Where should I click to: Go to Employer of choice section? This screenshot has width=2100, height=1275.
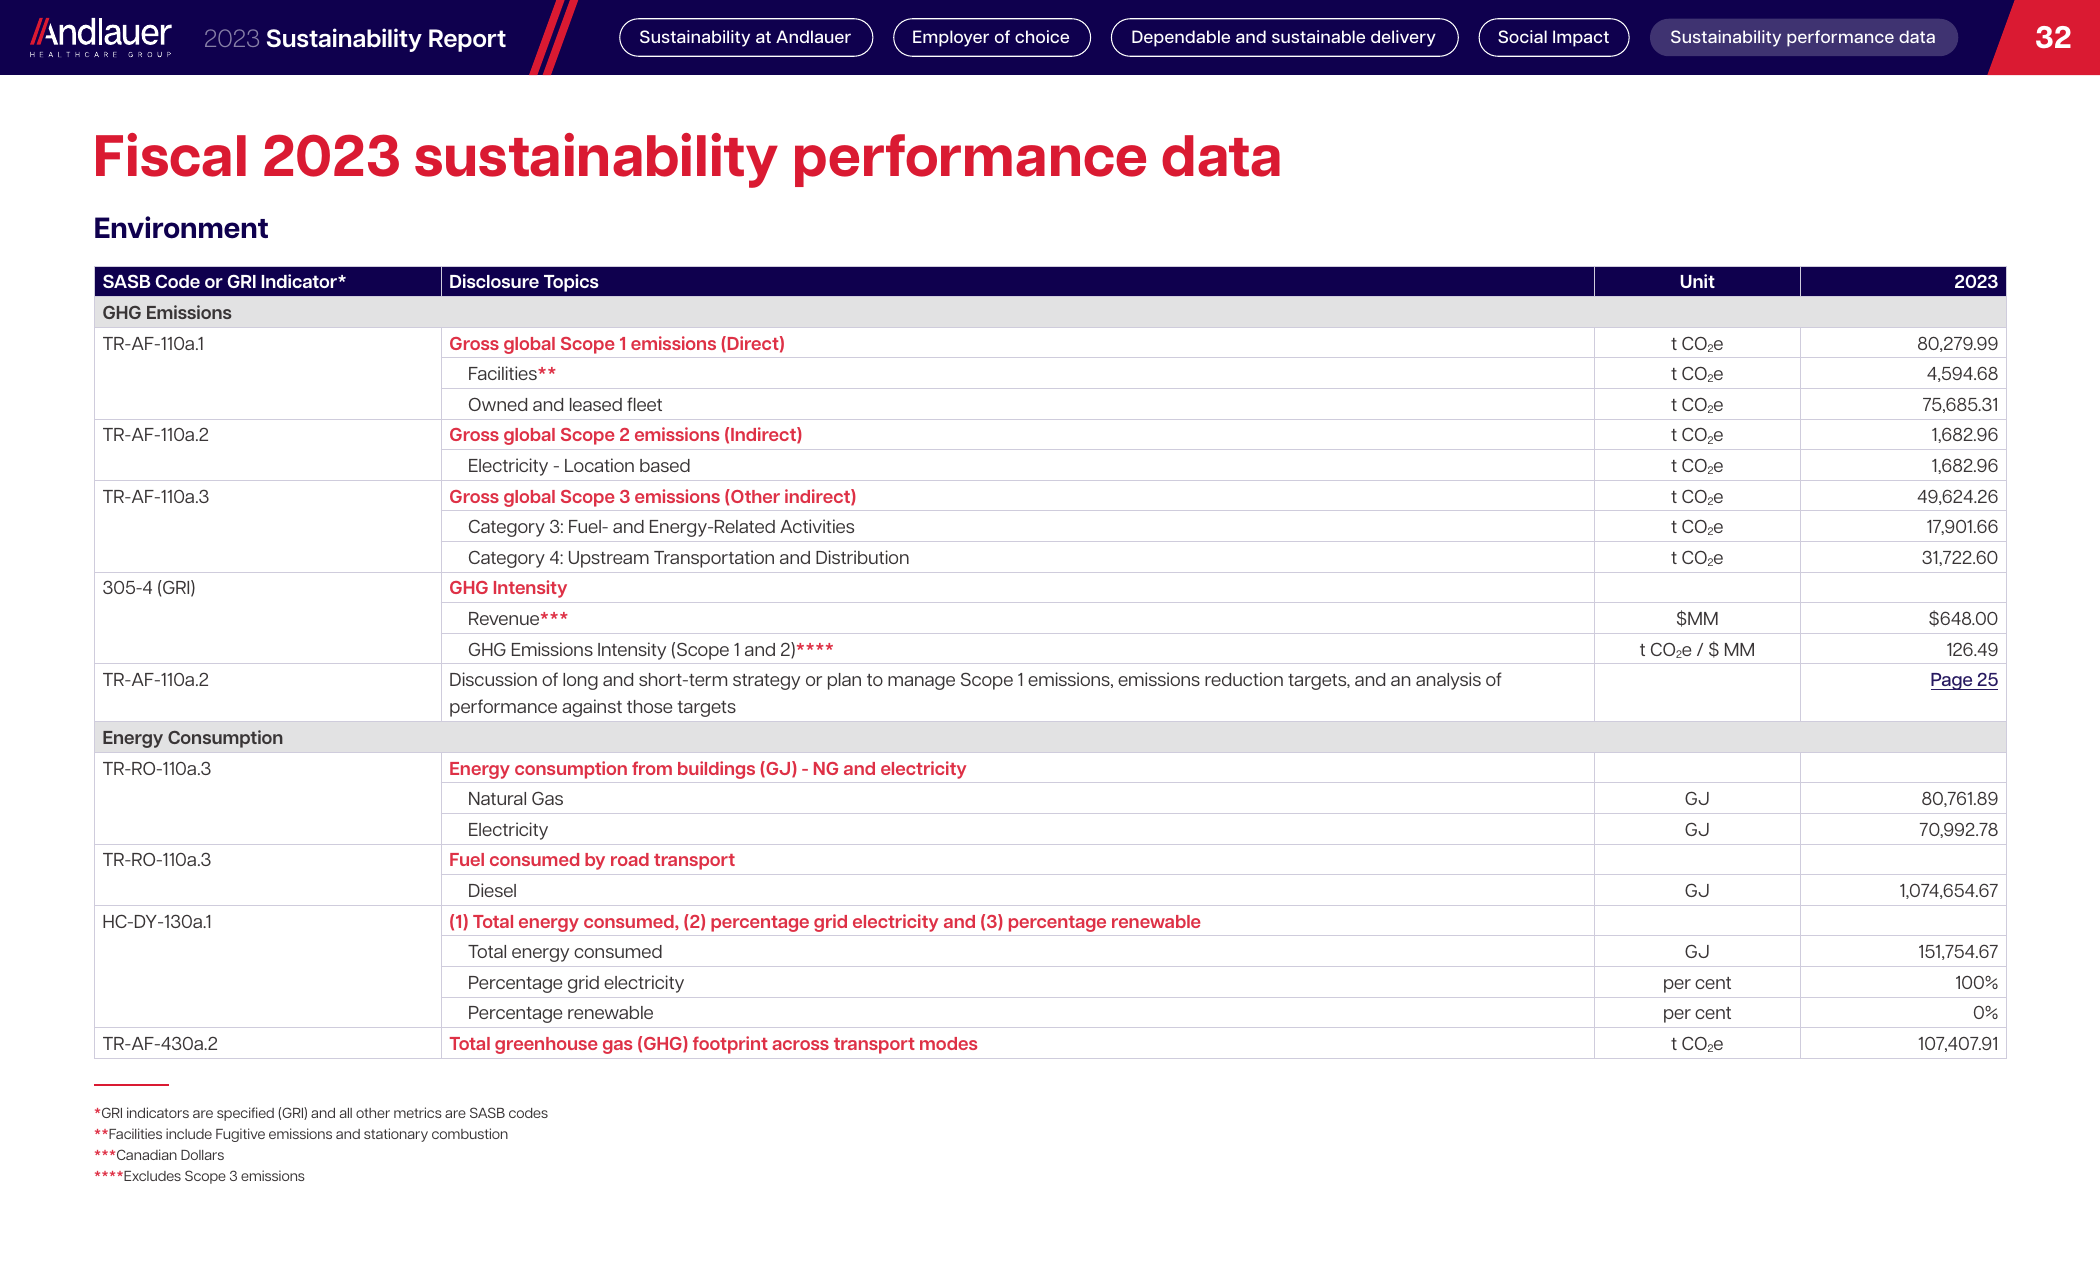990,37
